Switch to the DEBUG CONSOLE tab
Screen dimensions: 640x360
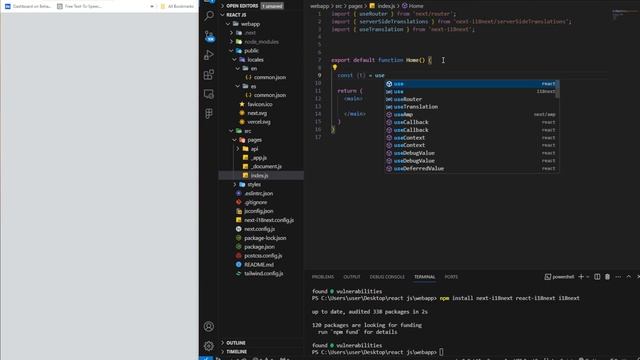387,277
